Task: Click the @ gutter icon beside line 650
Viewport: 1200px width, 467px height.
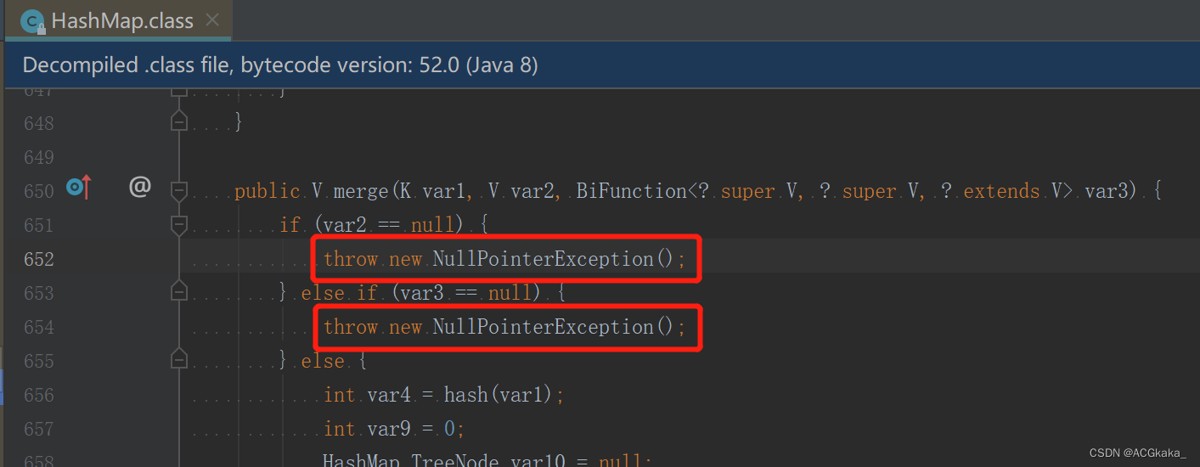Action: tap(140, 187)
